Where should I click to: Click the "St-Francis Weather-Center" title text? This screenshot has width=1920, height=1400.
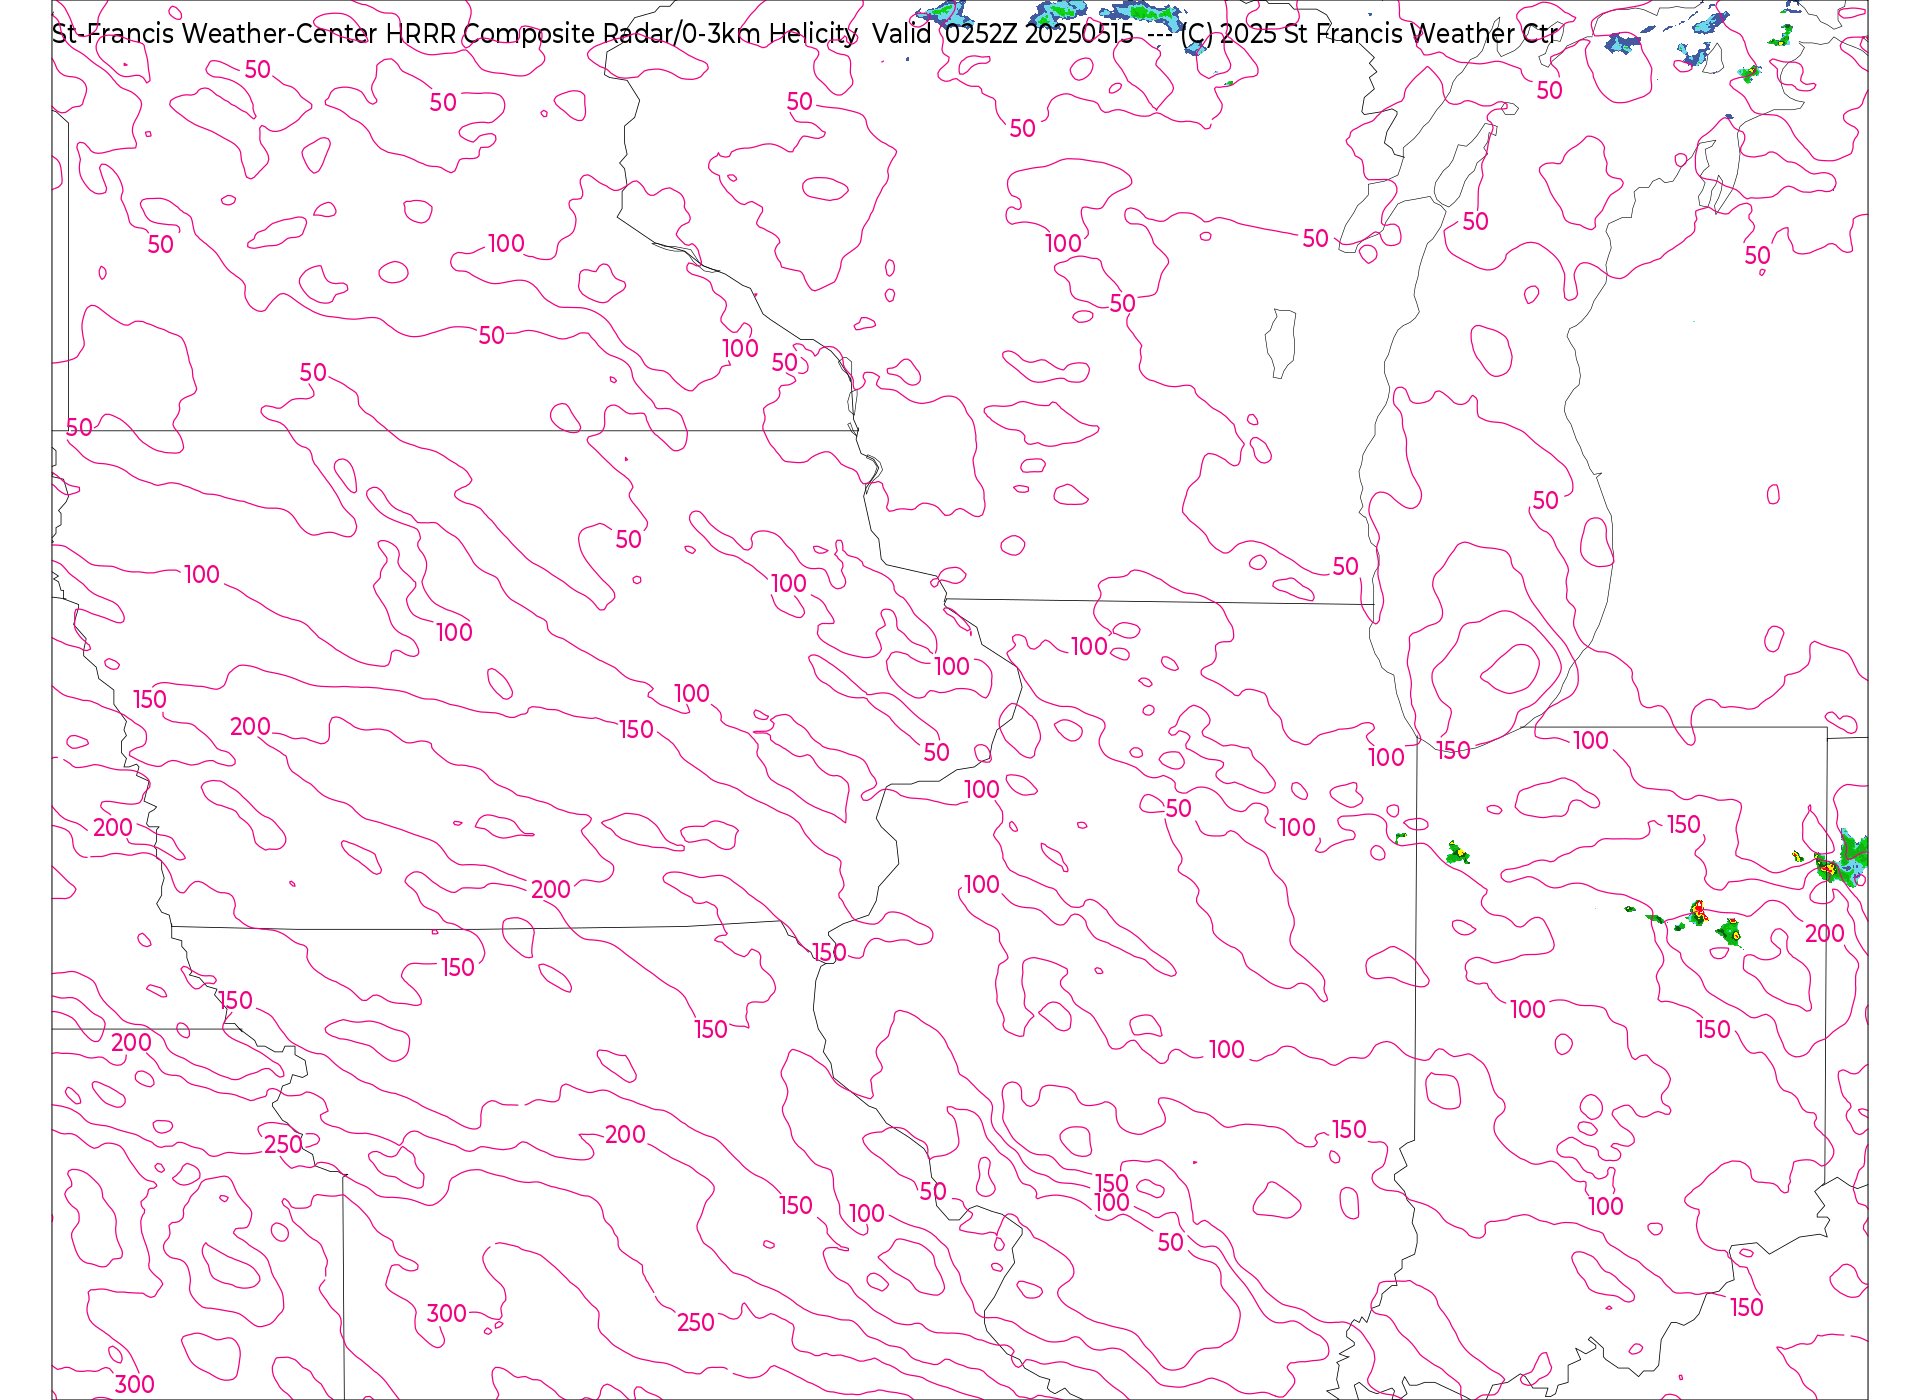pyautogui.click(x=215, y=34)
